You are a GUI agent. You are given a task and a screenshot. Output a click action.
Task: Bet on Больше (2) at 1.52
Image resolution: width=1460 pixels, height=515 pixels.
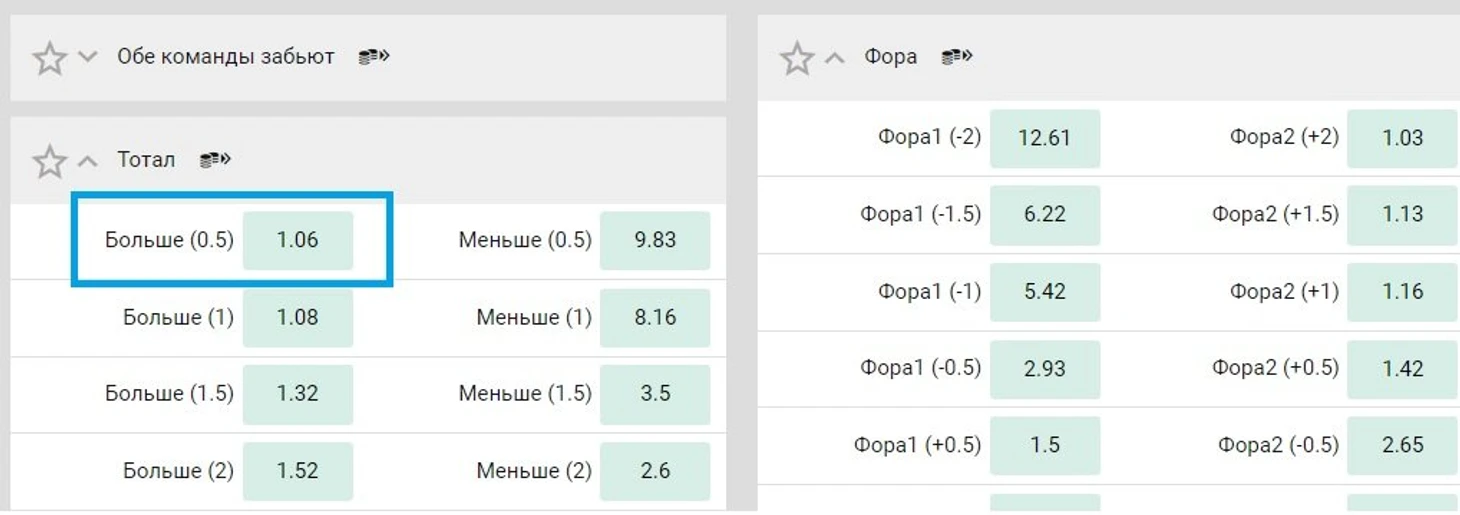298,470
